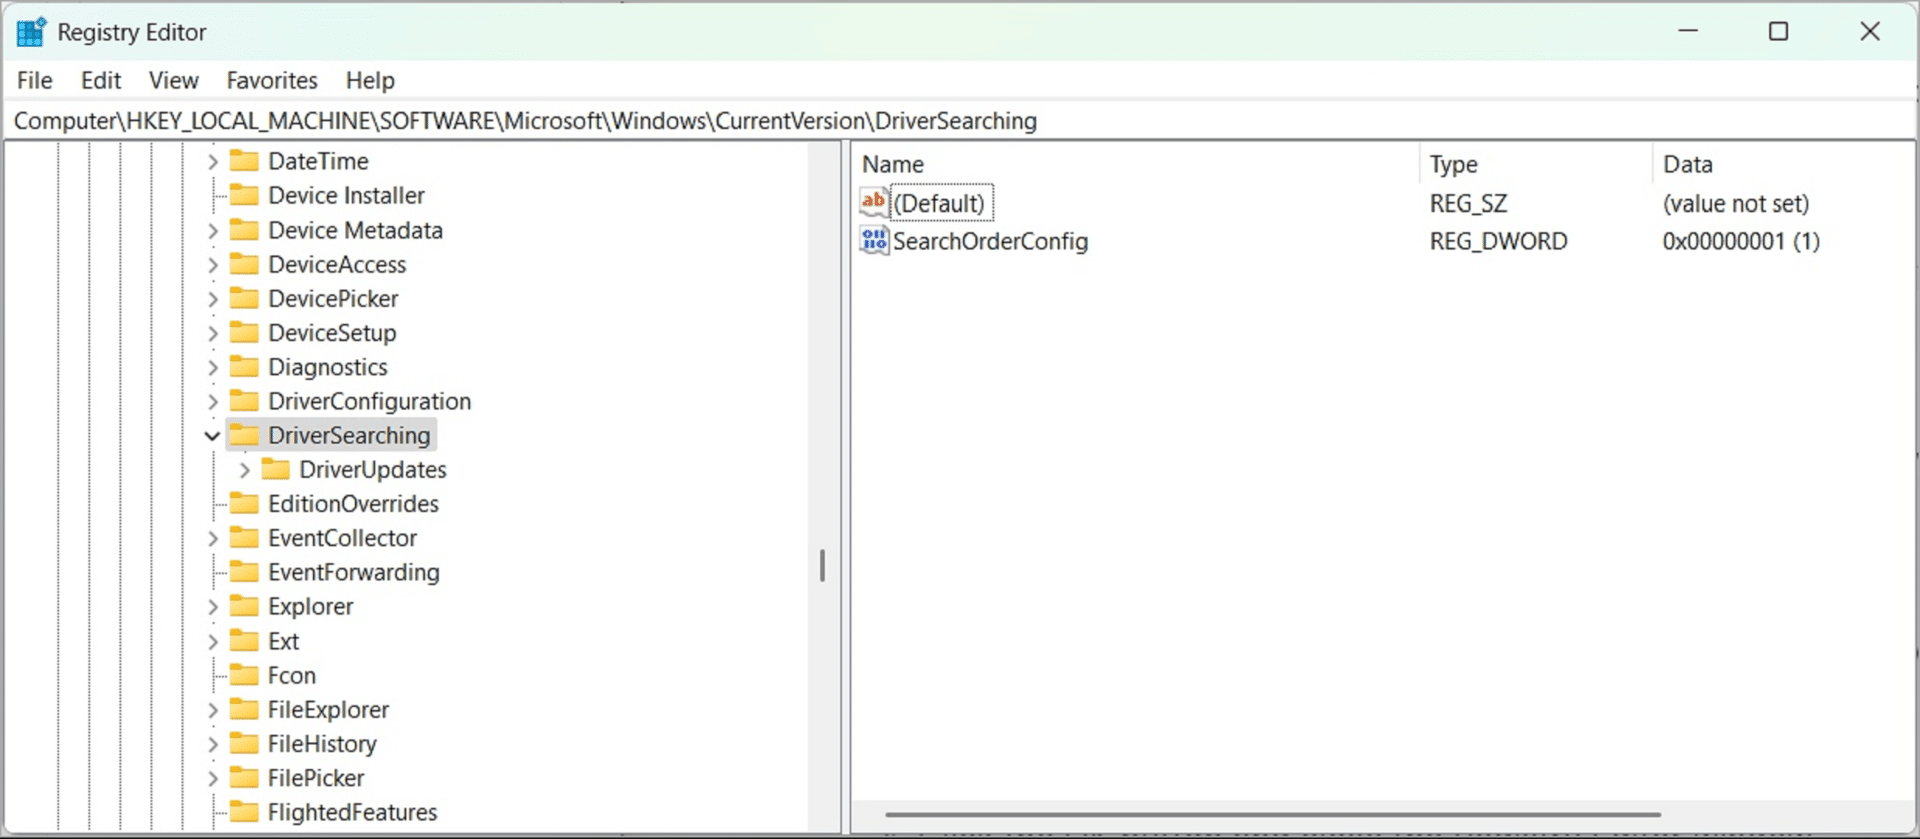Click the DateTime folder icon

244,161
